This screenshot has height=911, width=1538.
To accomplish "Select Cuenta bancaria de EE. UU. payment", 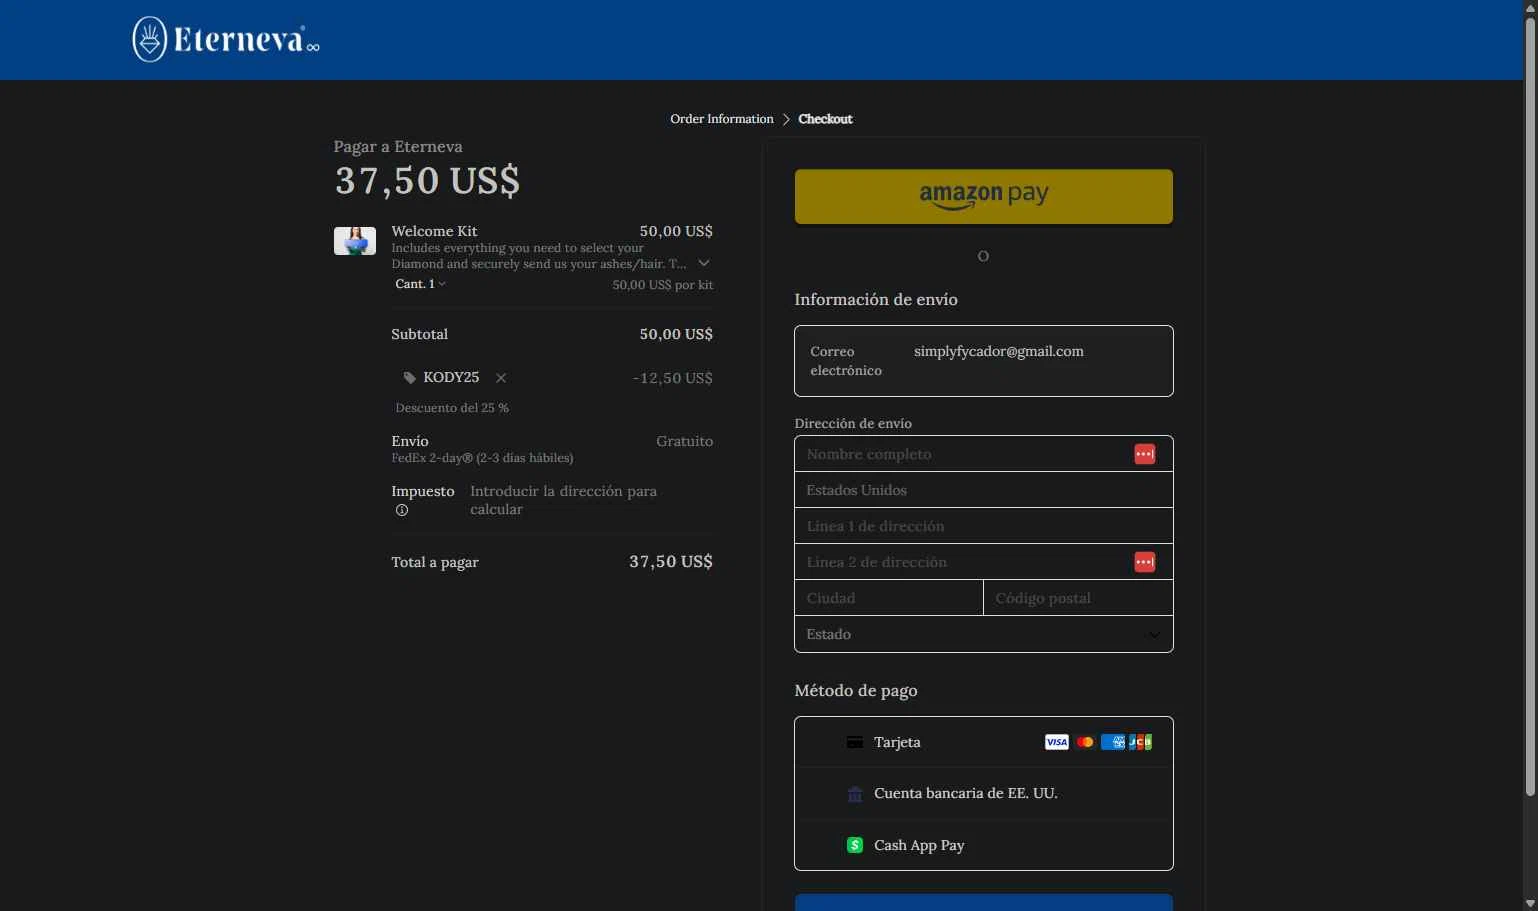I will 984,794.
